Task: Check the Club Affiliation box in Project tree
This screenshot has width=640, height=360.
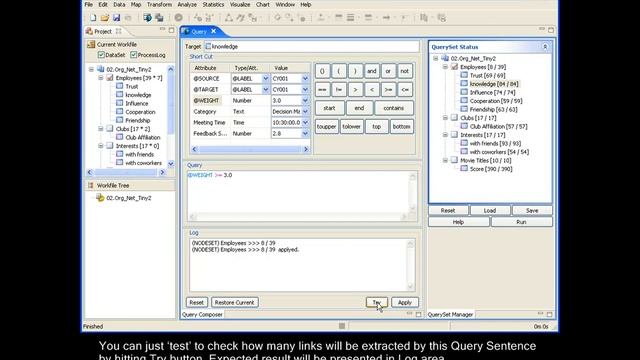Action: click(120, 137)
